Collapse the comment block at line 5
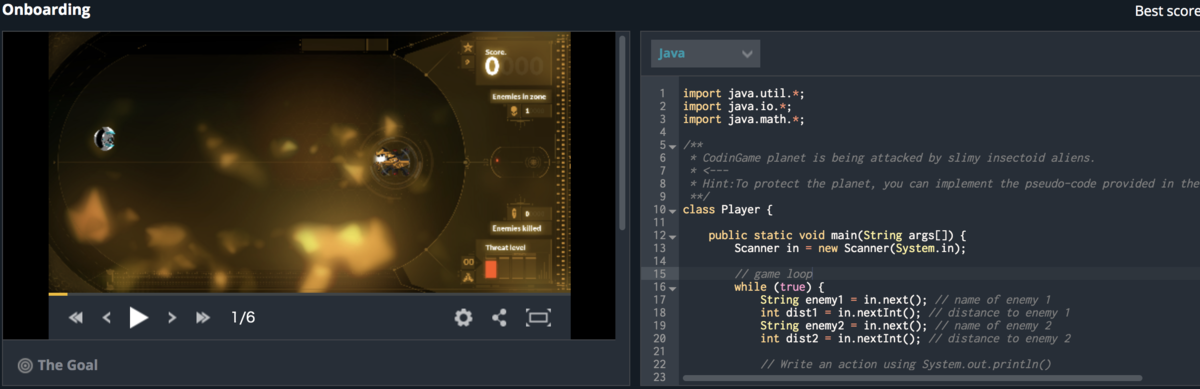Viewport: 1200px width, 389px height. pyautogui.click(x=672, y=146)
